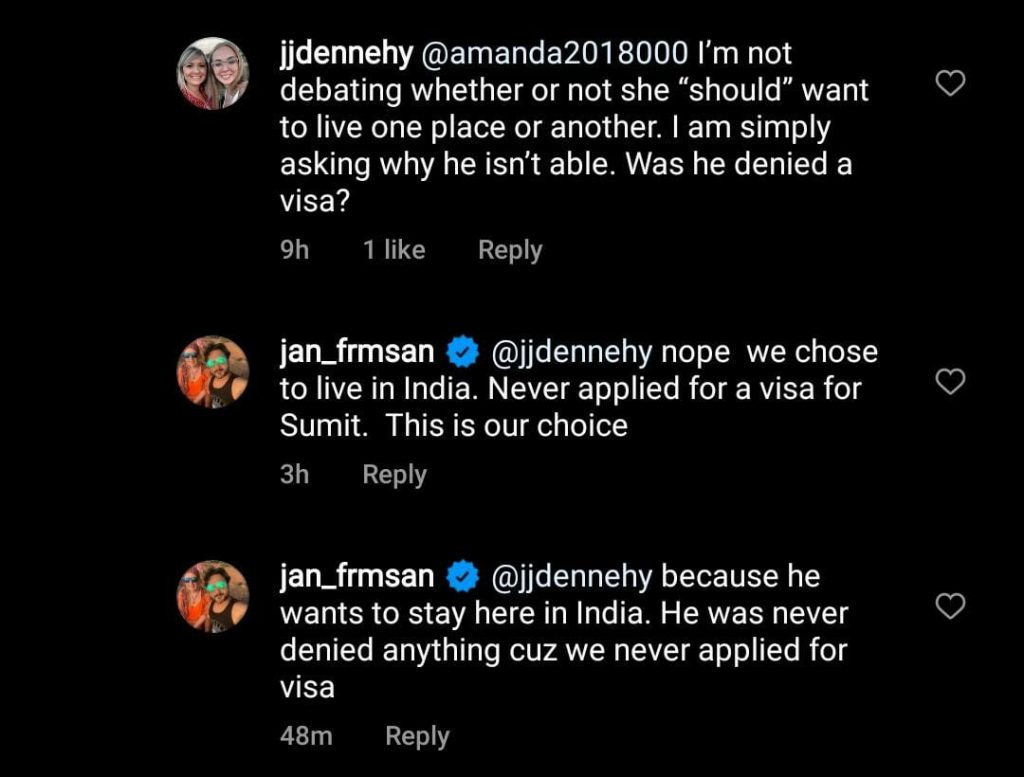This screenshot has width=1024, height=777.
Task: Open the @amanda2018000 mention
Action: pos(547,53)
